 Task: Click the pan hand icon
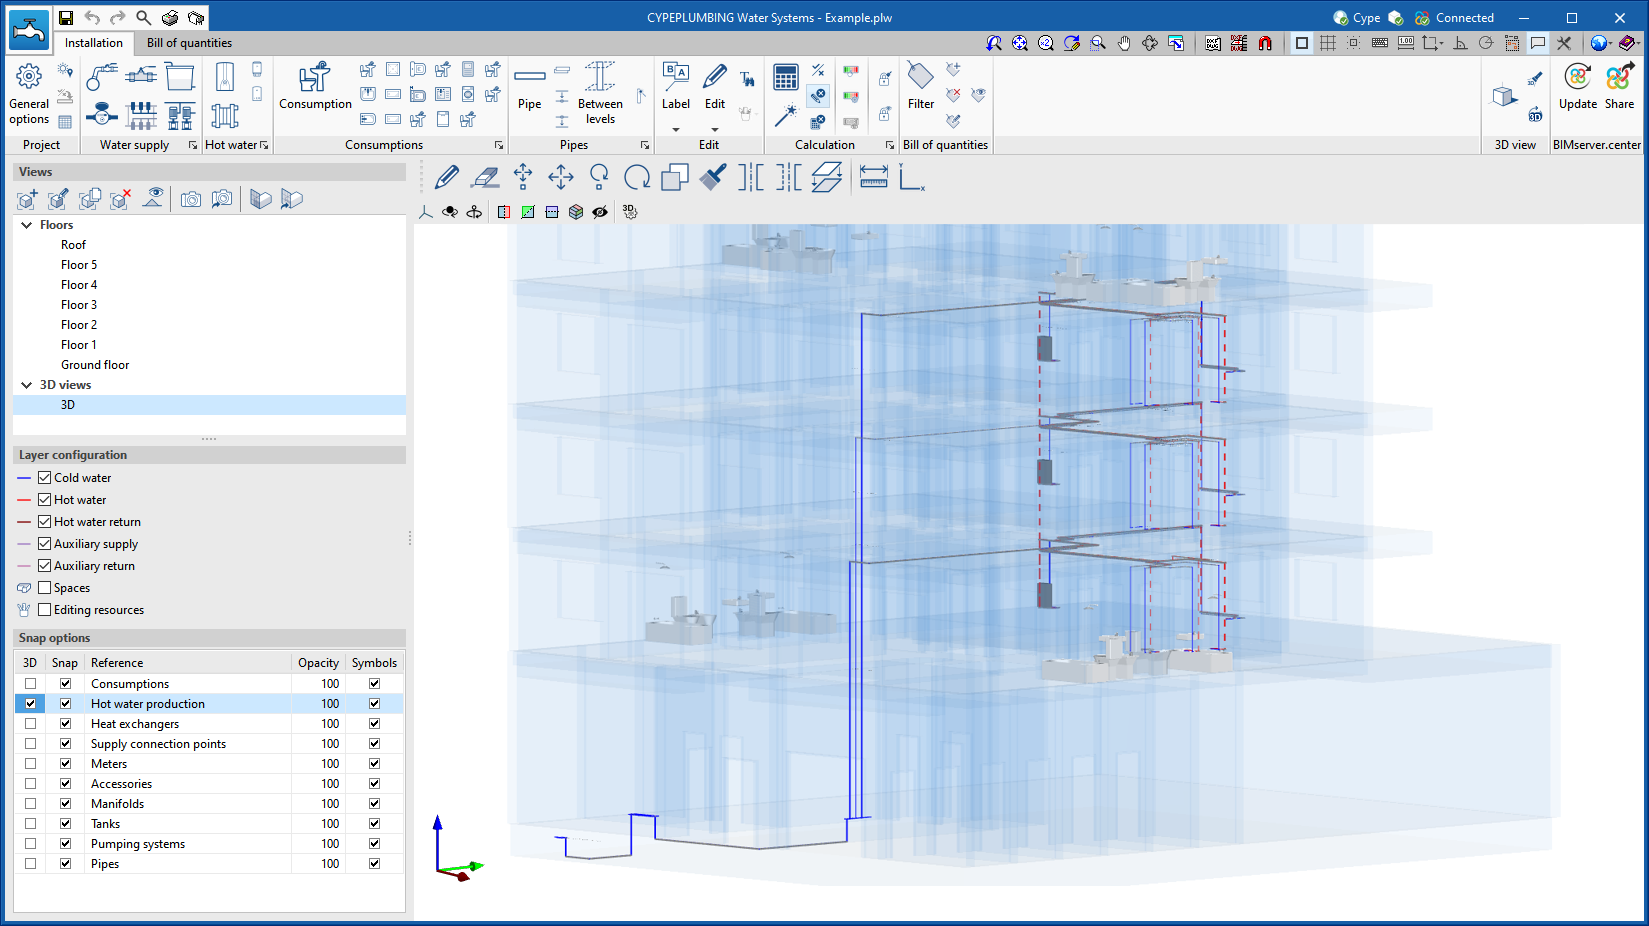click(x=1124, y=43)
